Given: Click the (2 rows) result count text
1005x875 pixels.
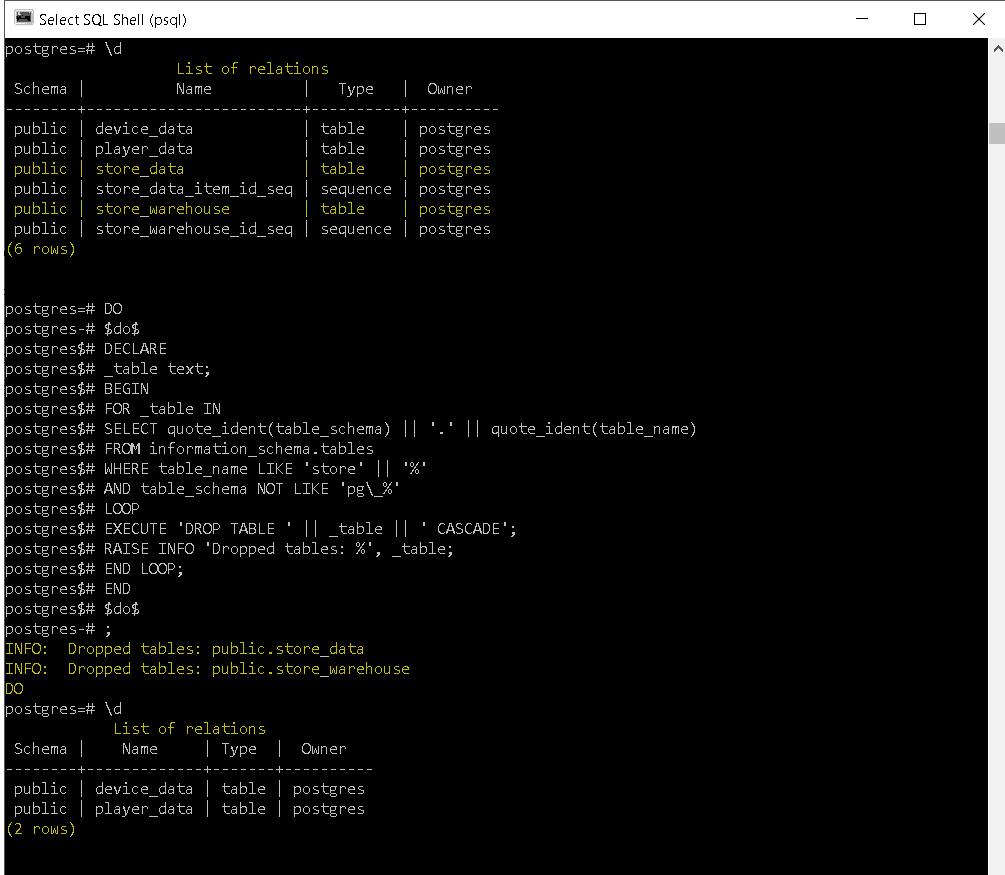Looking at the screenshot, I should [x=40, y=828].
